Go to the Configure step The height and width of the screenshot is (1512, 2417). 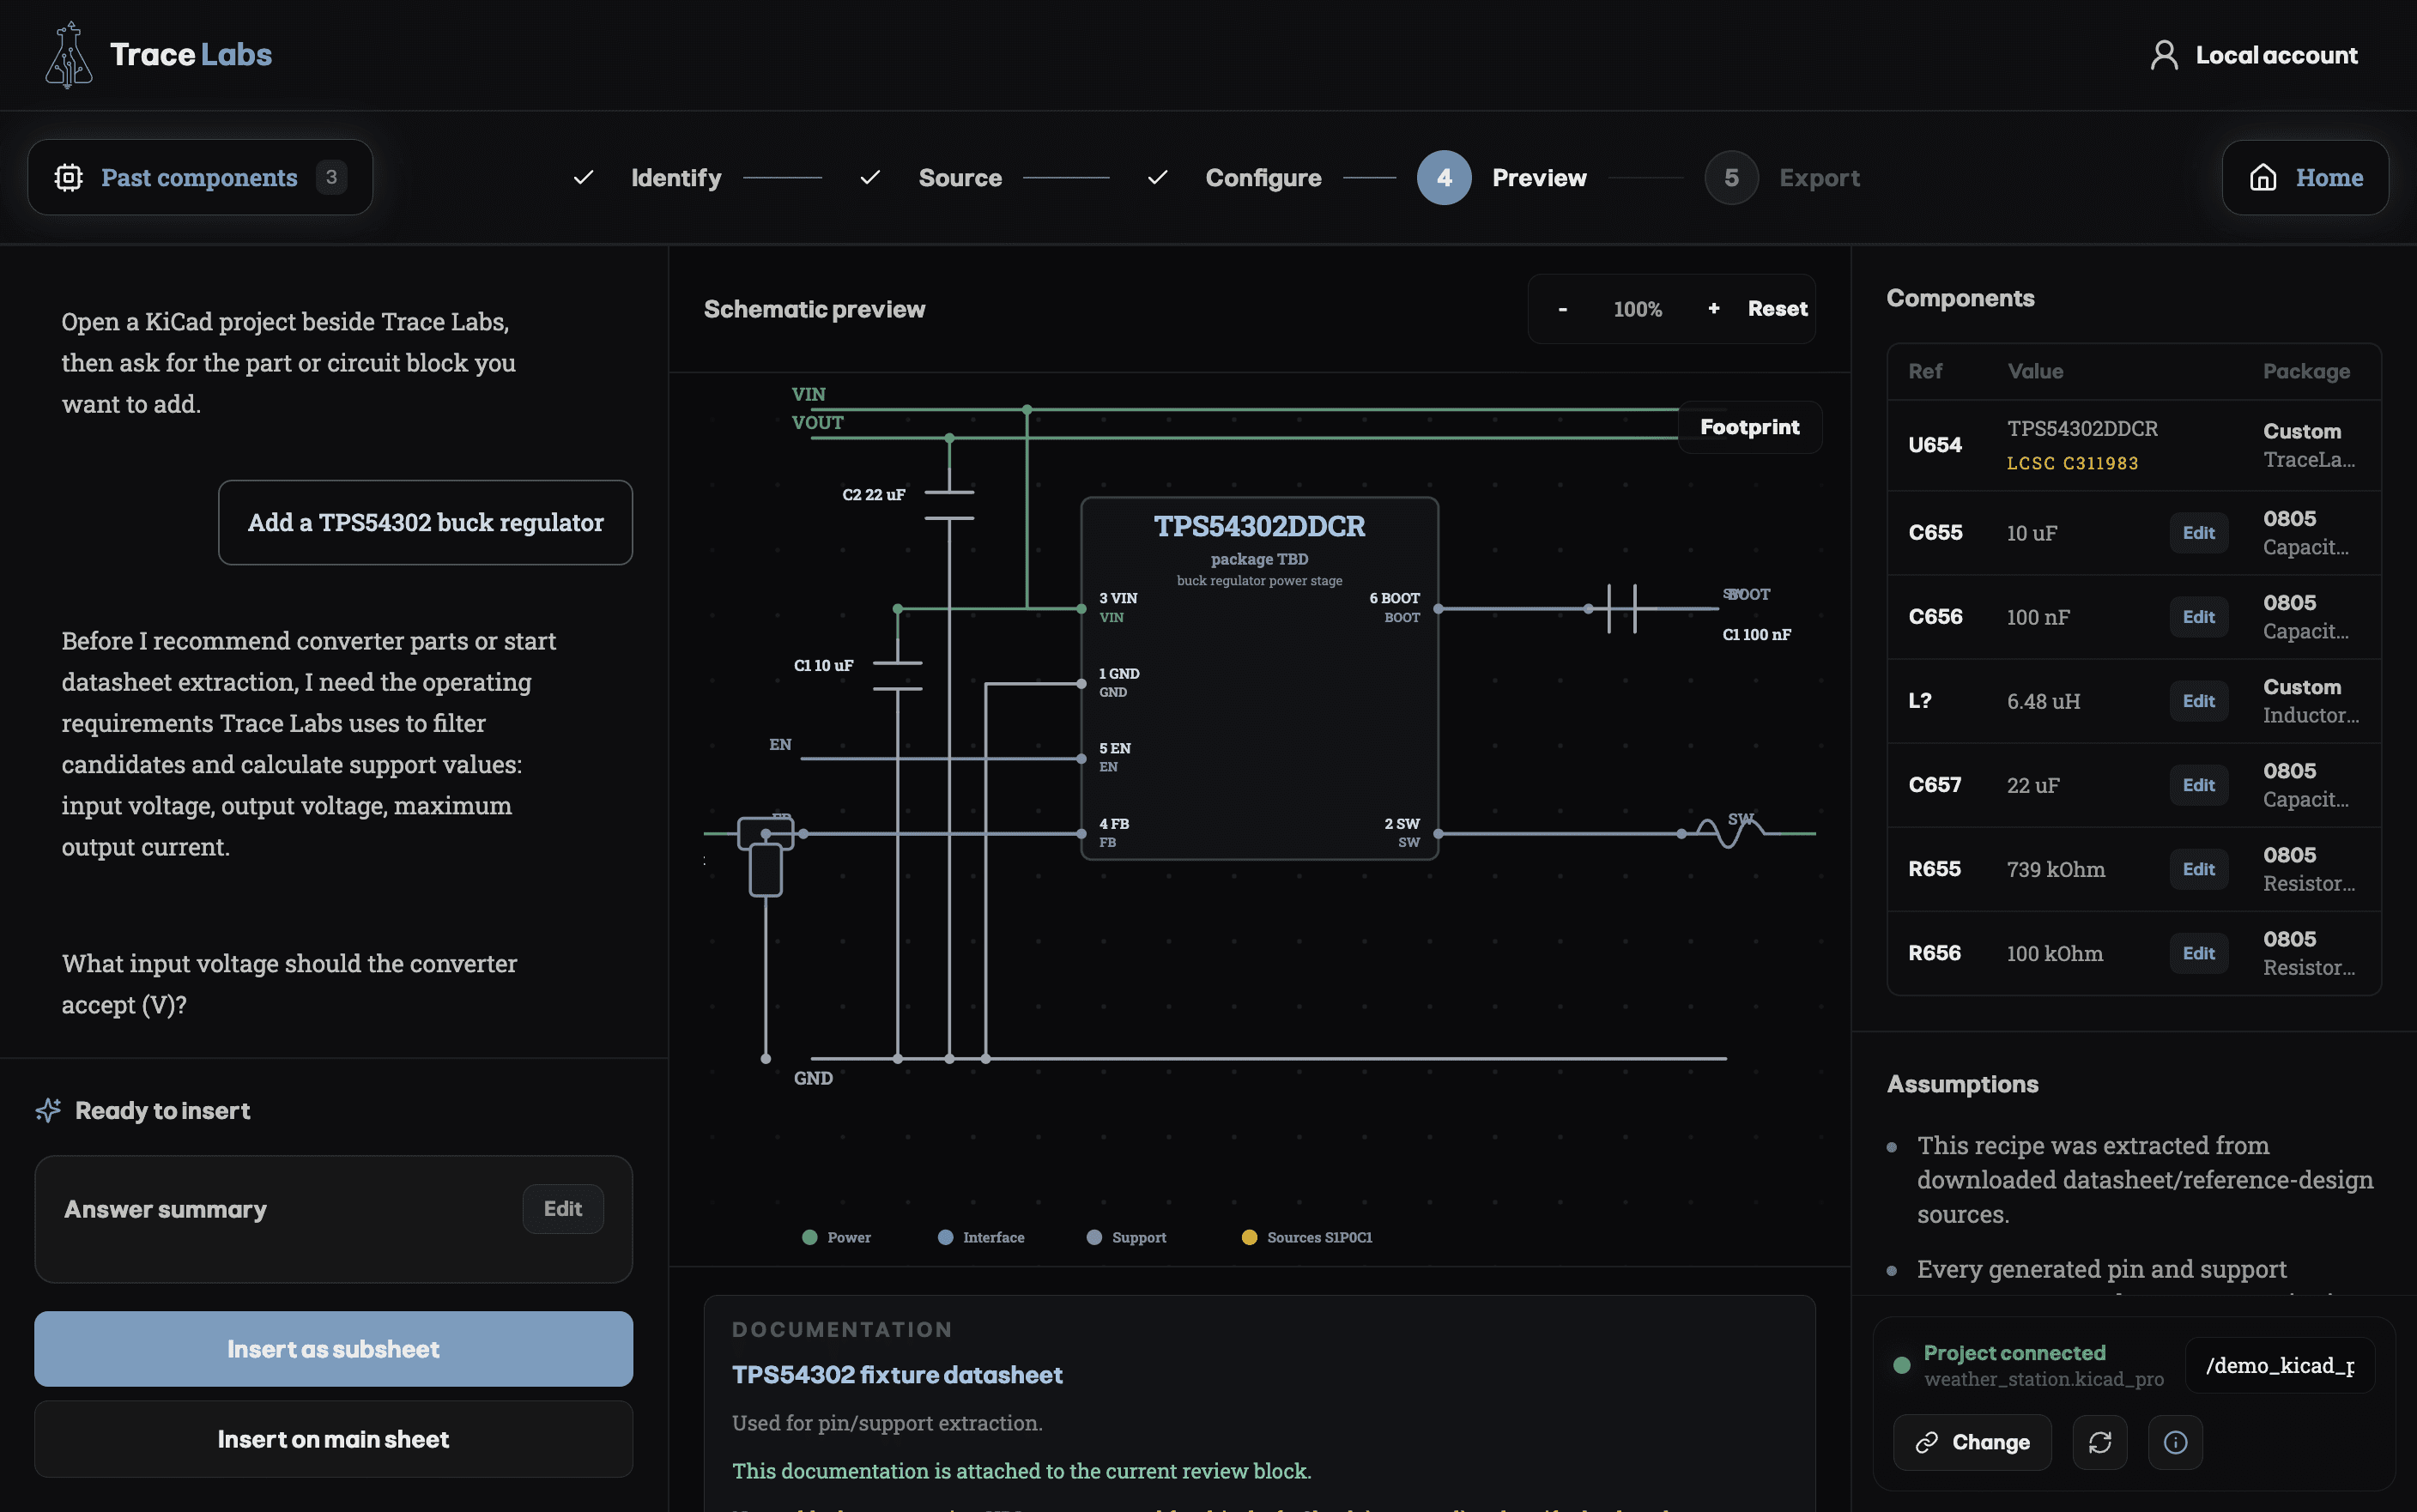(x=1263, y=178)
